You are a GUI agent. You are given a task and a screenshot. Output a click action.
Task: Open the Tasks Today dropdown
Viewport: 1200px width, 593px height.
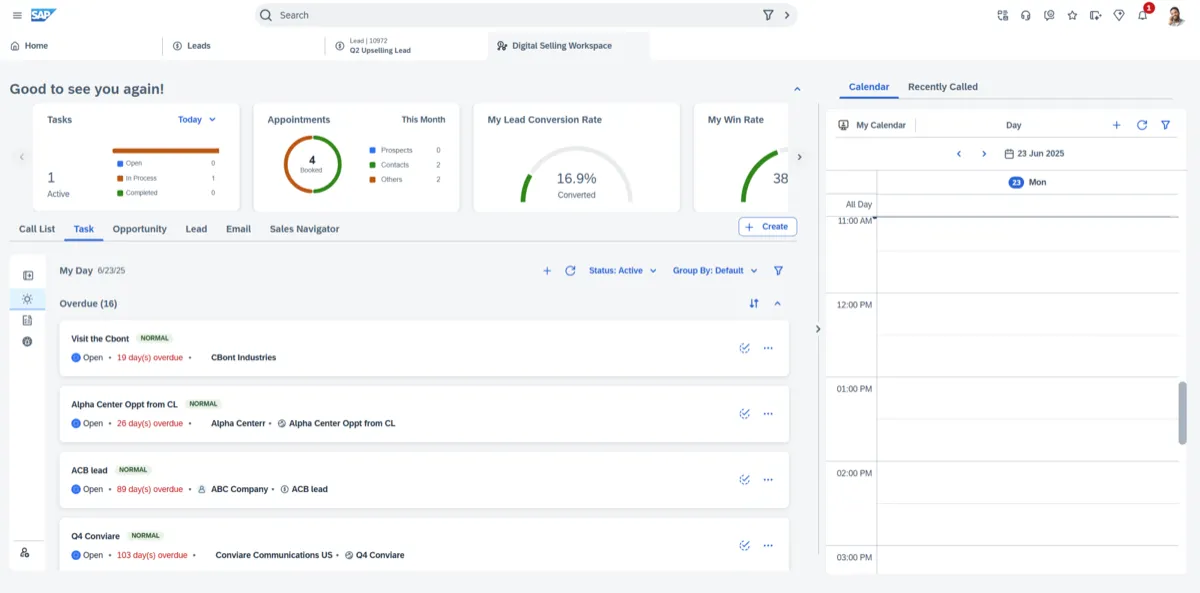197,119
